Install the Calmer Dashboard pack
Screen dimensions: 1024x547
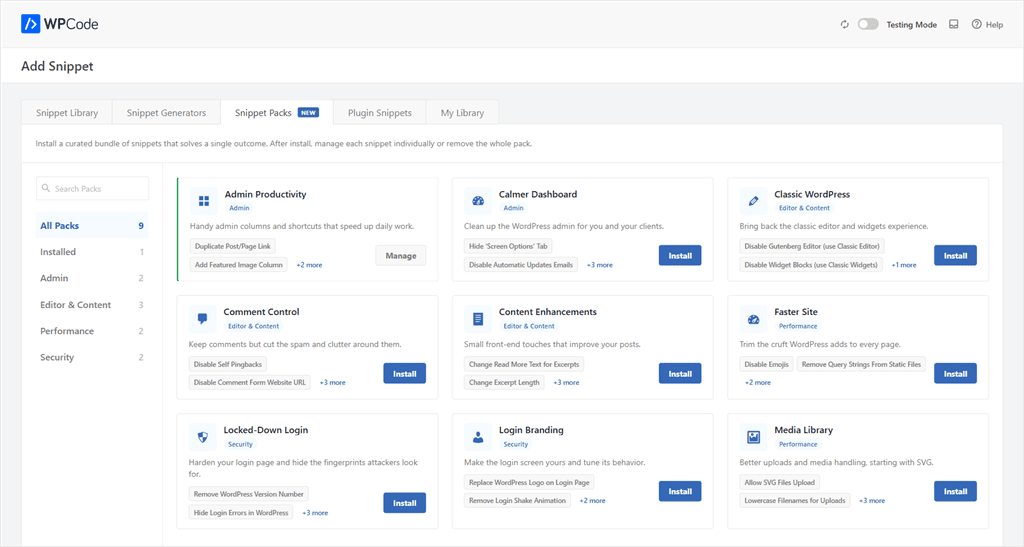click(680, 255)
